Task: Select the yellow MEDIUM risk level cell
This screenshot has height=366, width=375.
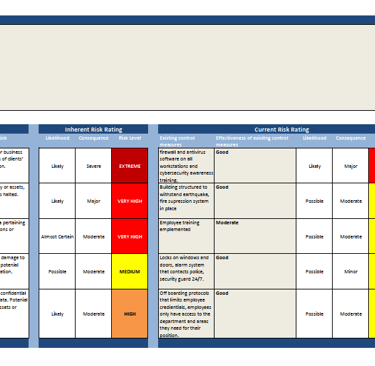Action: [x=130, y=272]
